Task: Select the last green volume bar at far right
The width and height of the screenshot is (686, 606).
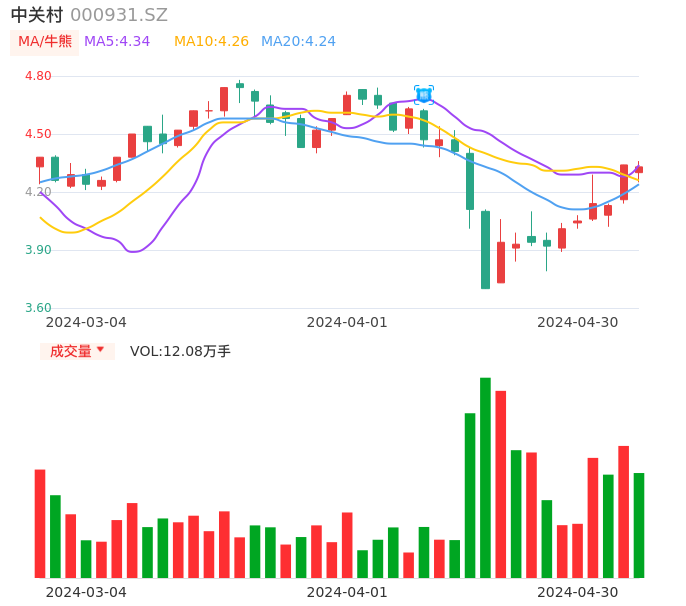Action: pos(639,525)
